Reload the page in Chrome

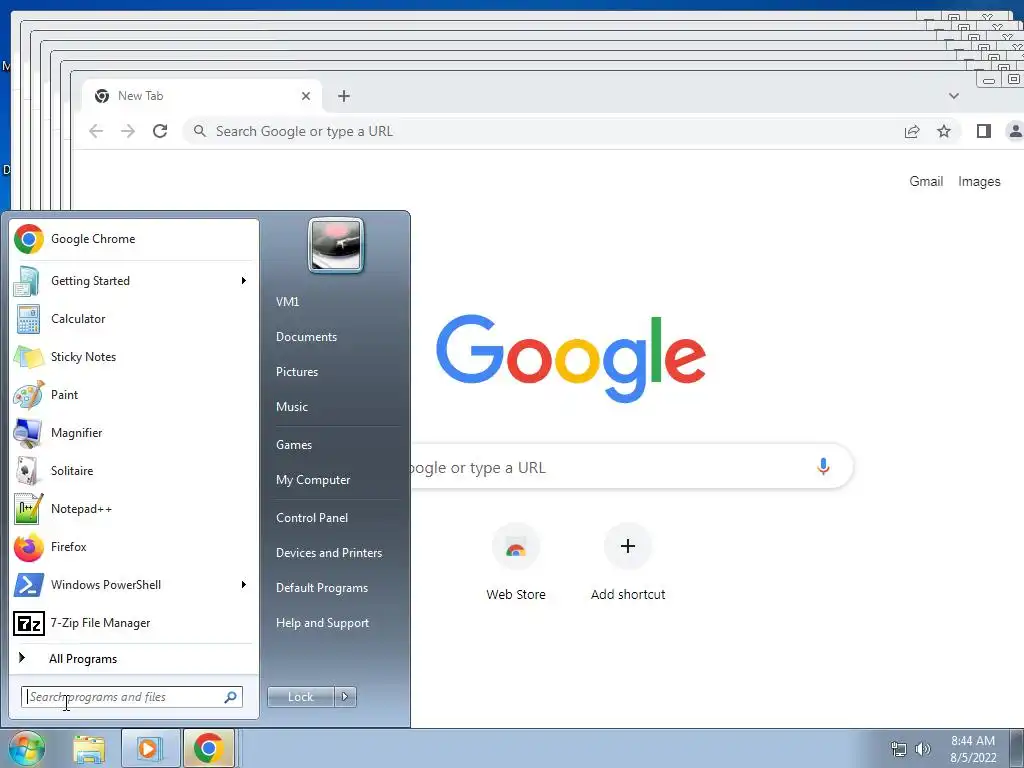[x=160, y=131]
